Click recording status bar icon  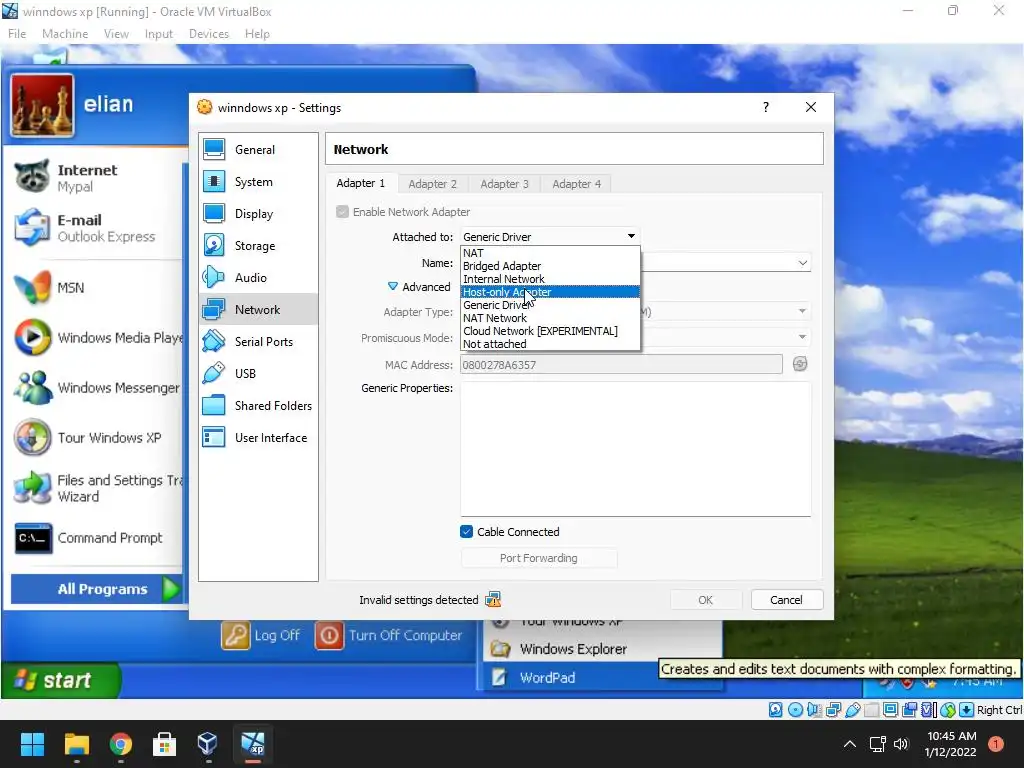pyautogui.click(x=910, y=710)
